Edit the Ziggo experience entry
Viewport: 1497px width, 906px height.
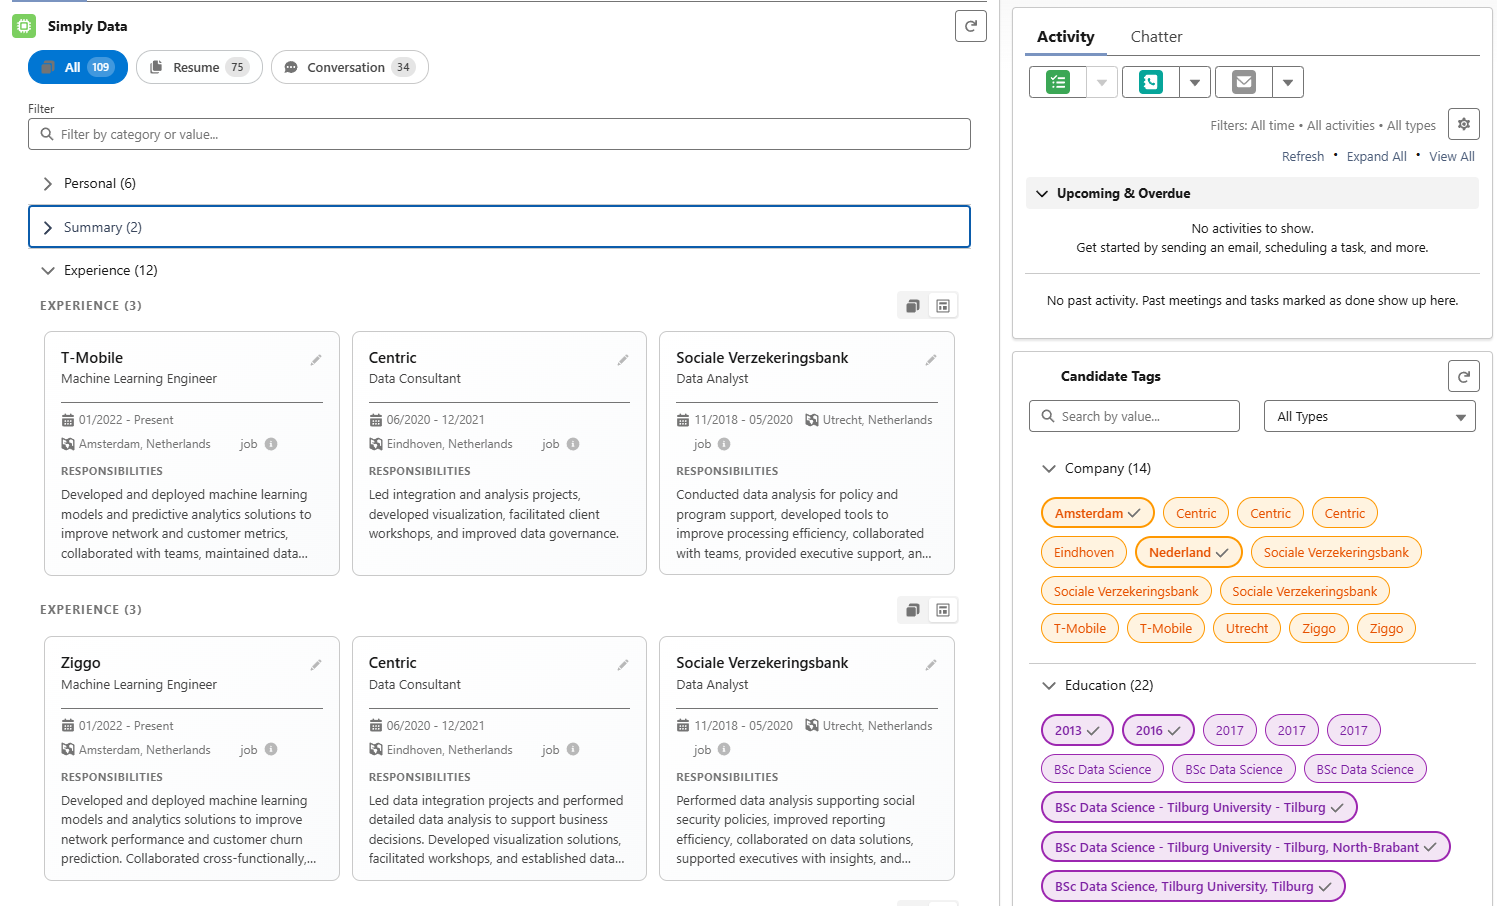316,664
